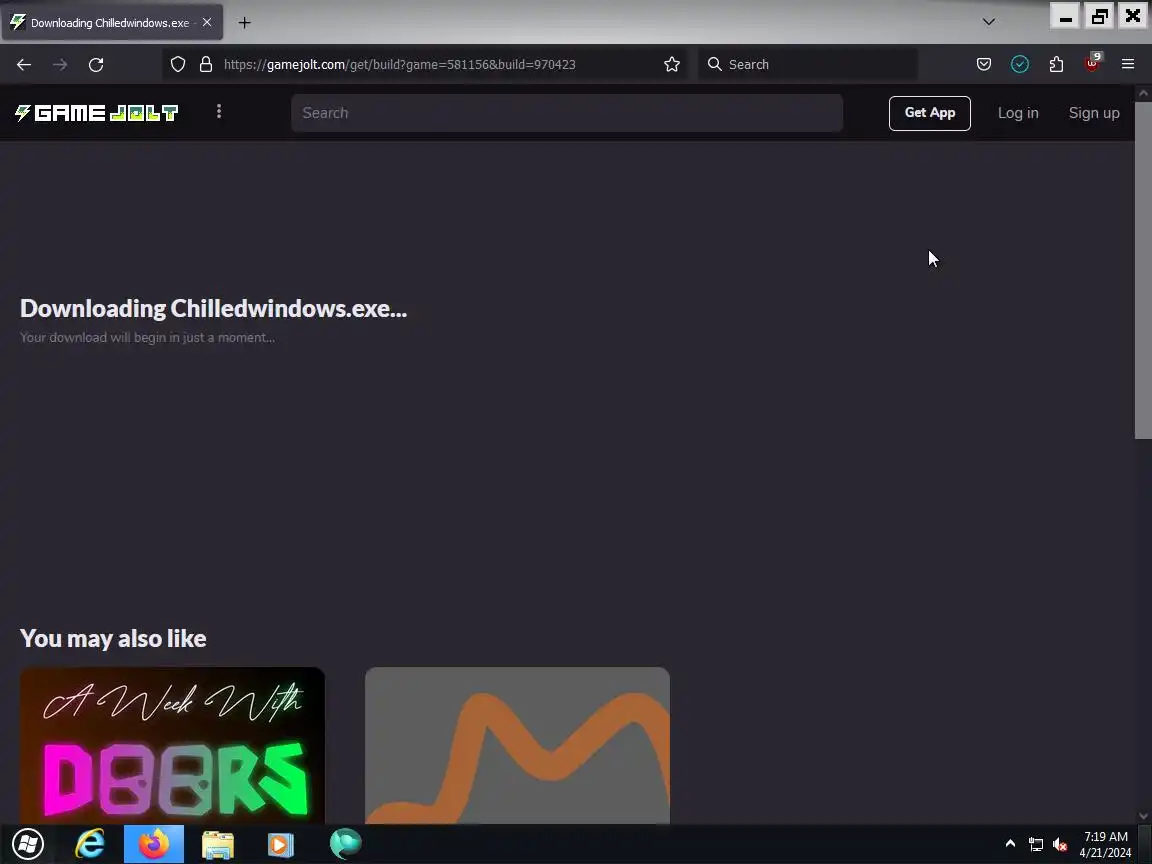Open the uBlock Origin extension icon
Image resolution: width=1152 pixels, height=864 pixels.
(1092, 63)
